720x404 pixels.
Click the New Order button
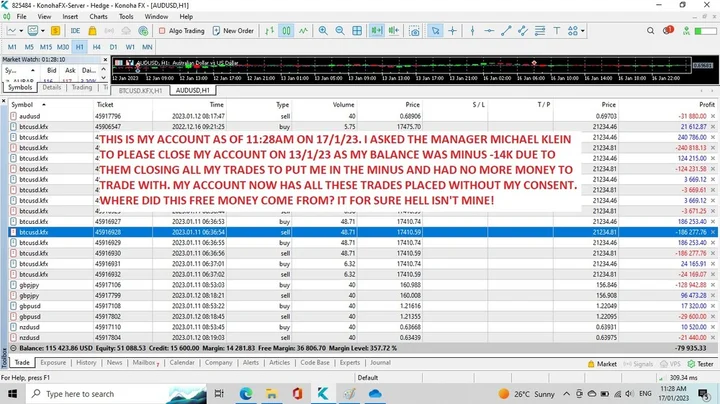233,31
